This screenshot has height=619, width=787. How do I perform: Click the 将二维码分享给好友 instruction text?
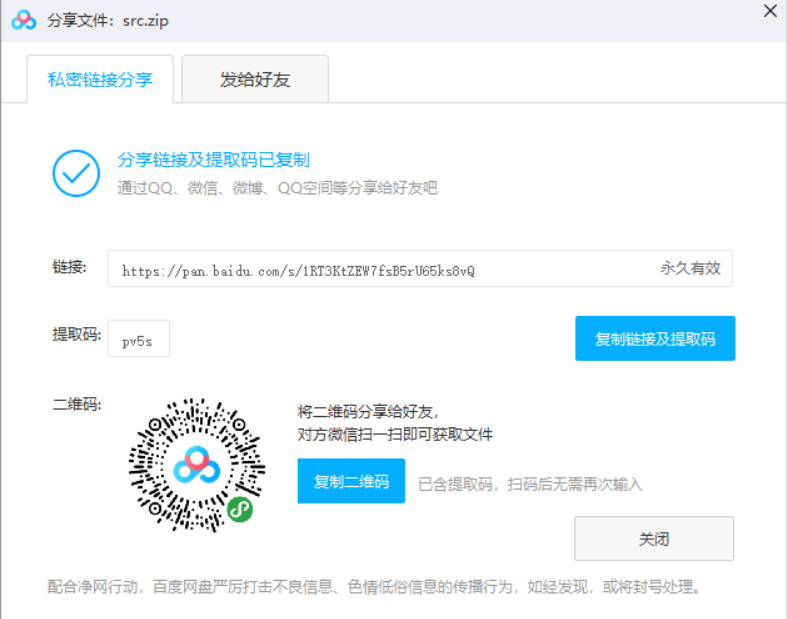click(x=368, y=412)
